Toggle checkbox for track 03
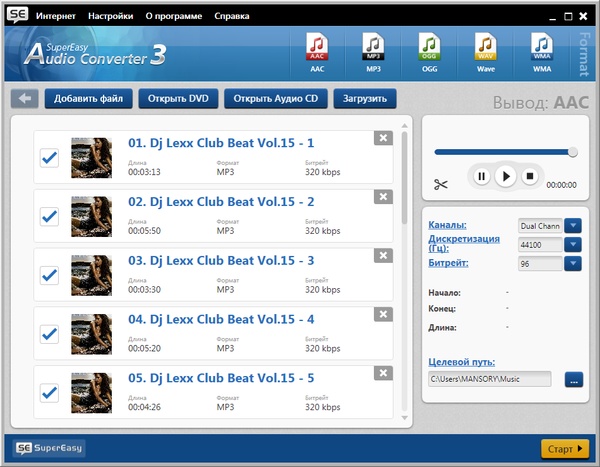The height and width of the screenshot is (467, 600). click(49, 275)
